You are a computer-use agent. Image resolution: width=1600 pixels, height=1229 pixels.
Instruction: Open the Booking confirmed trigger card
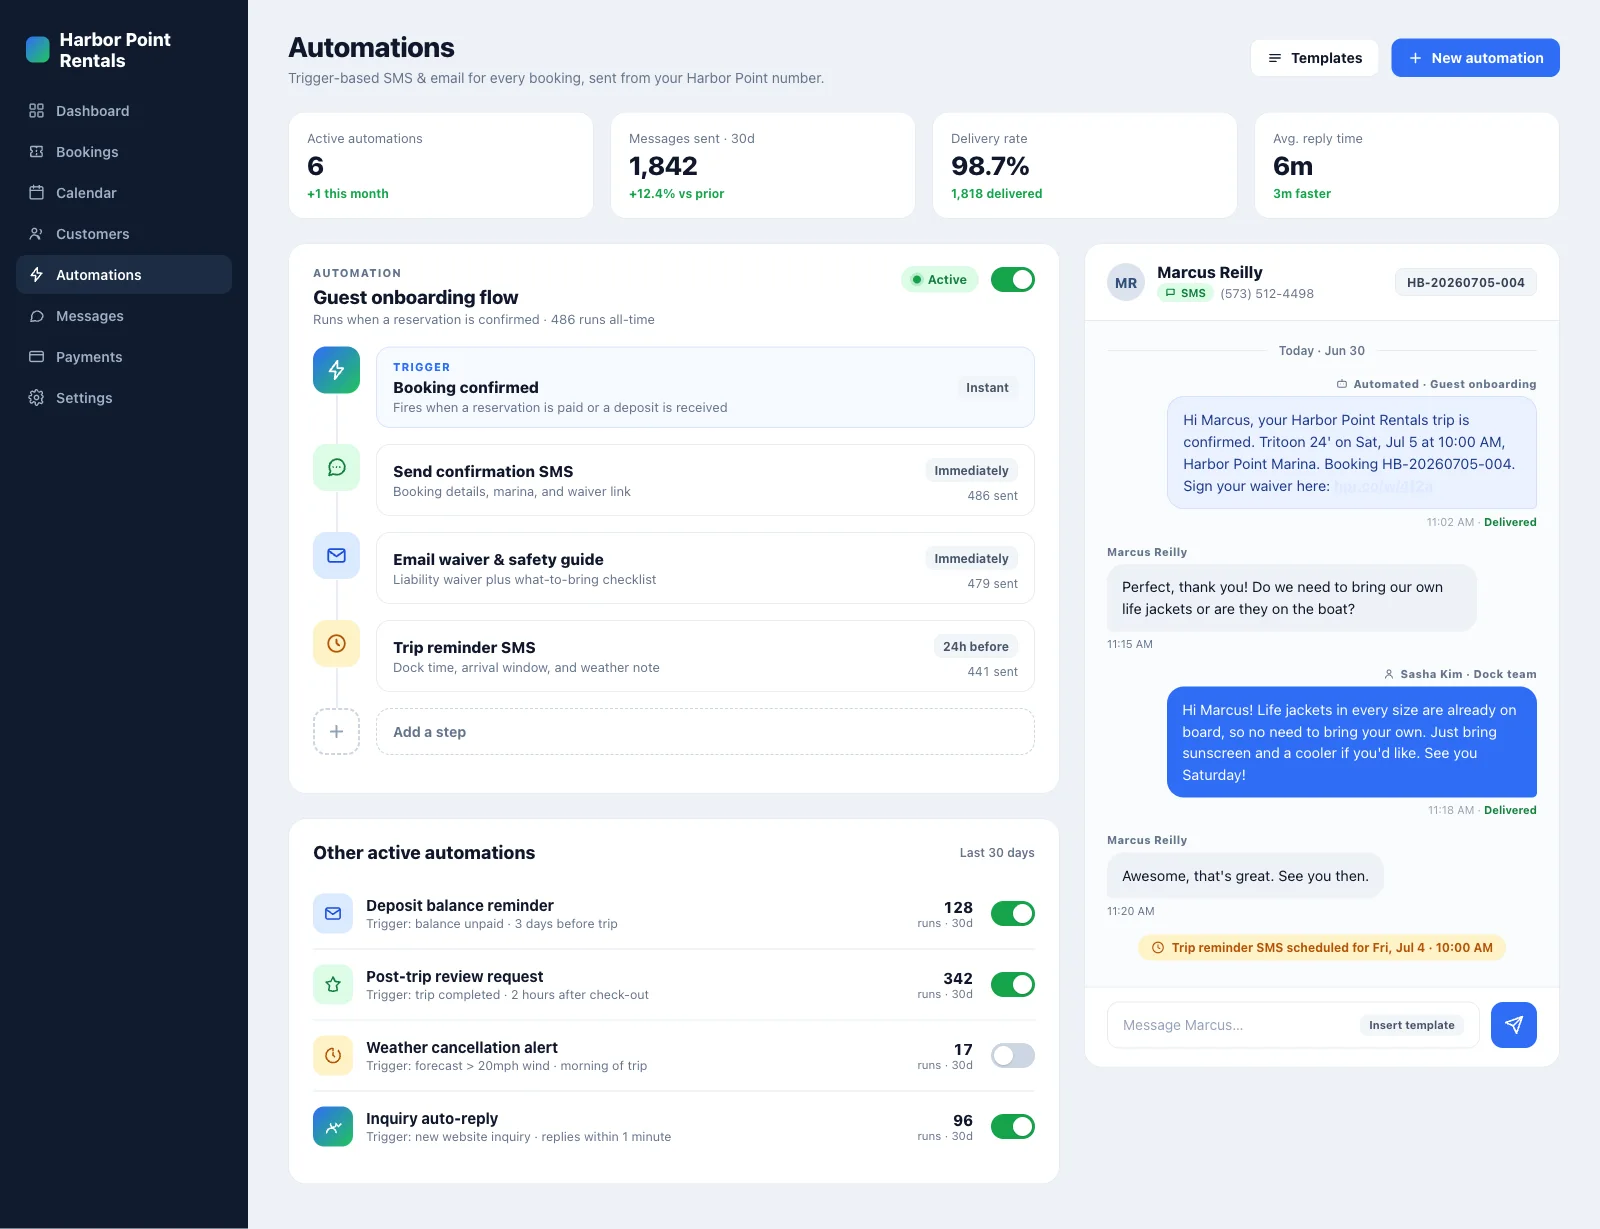pyautogui.click(x=705, y=387)
